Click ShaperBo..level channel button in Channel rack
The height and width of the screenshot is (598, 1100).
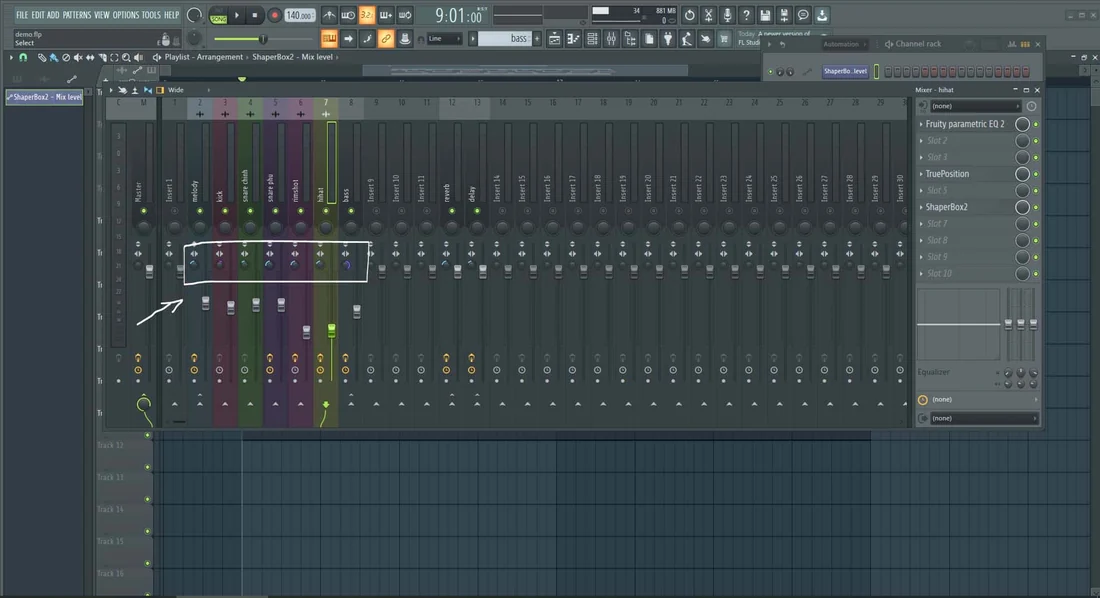[845, 71]
